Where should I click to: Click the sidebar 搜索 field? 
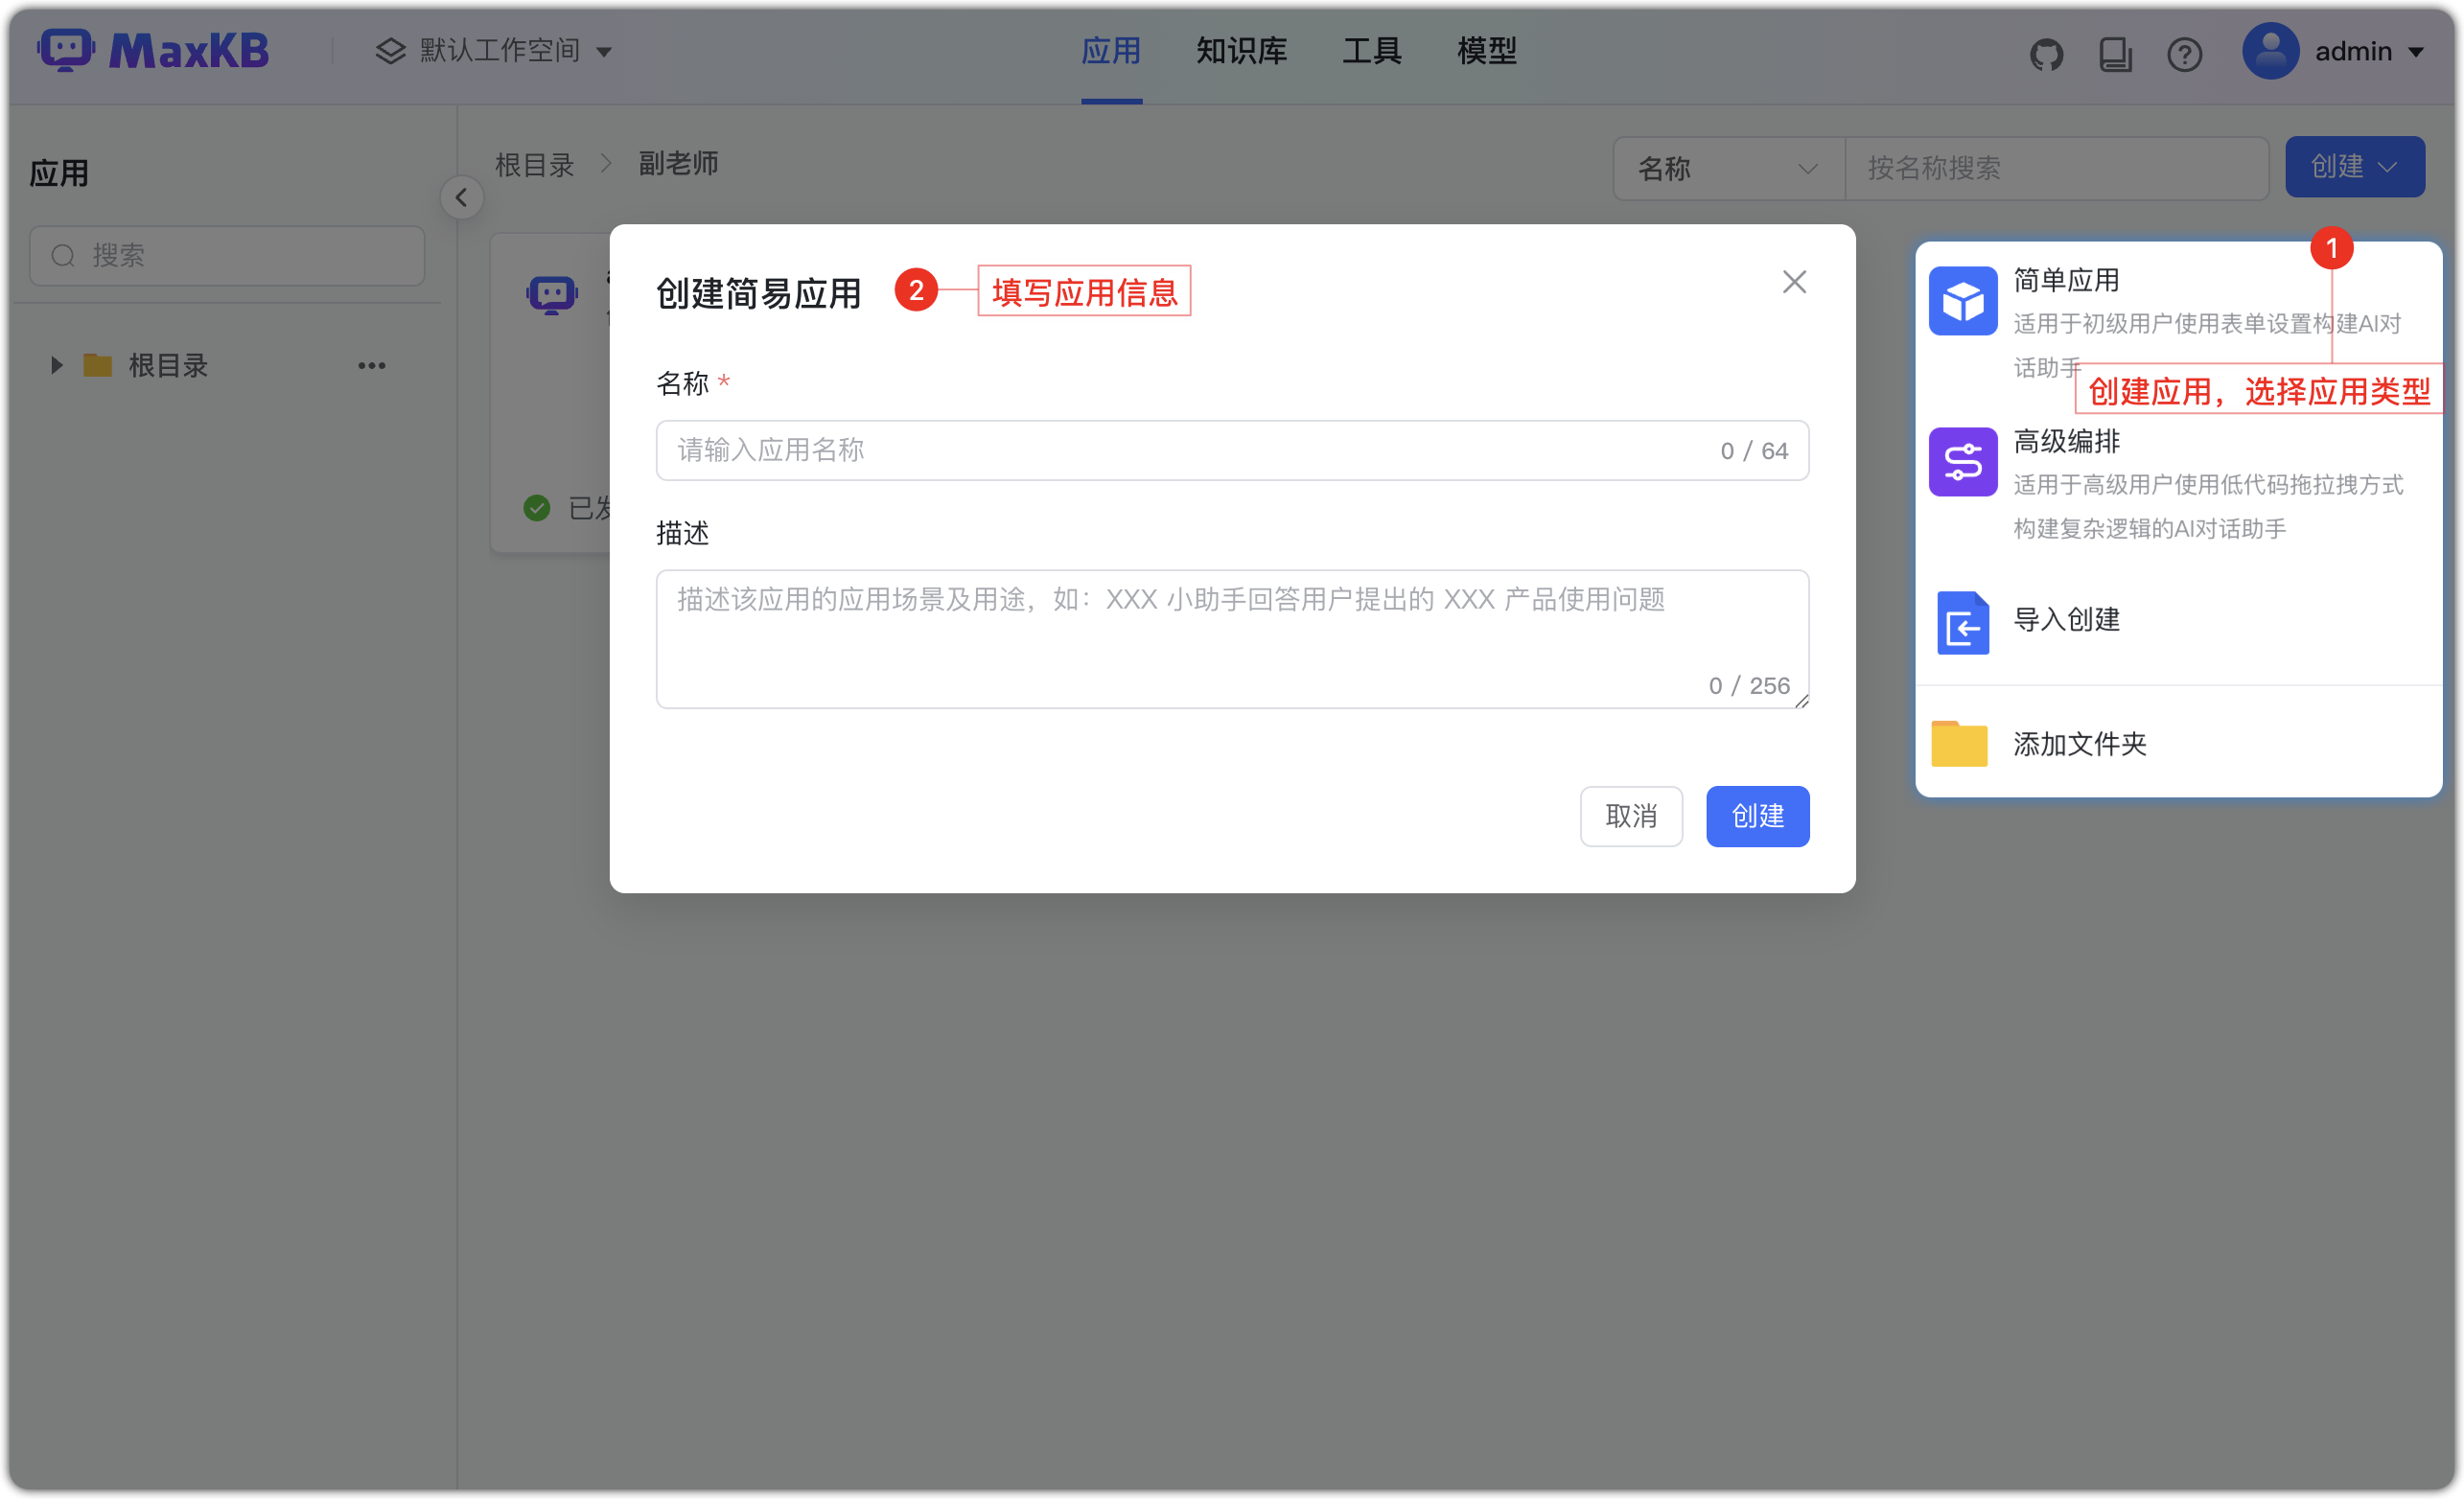(x=227, y=256)
